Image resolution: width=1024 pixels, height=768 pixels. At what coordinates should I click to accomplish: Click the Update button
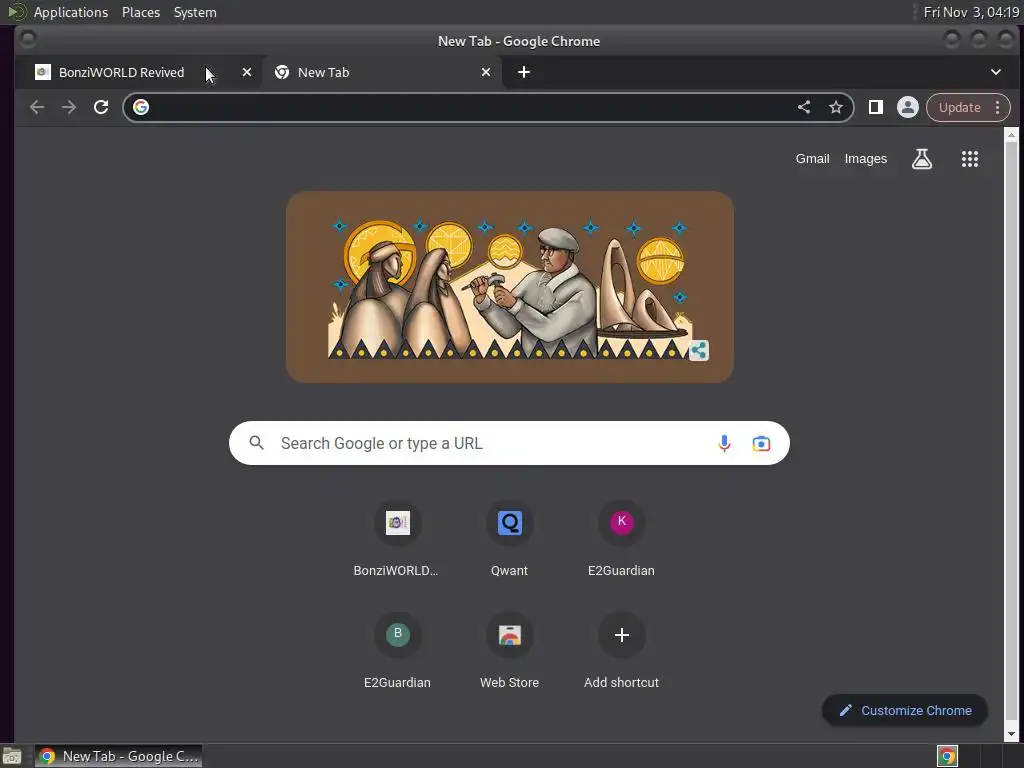pos(959,107)
